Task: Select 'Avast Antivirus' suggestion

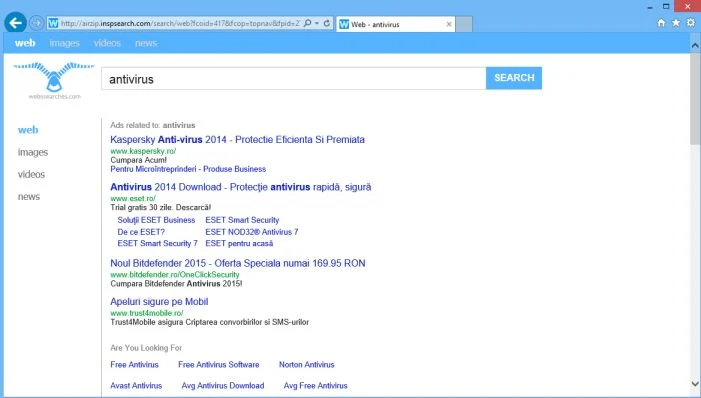Action: [136, 385]
